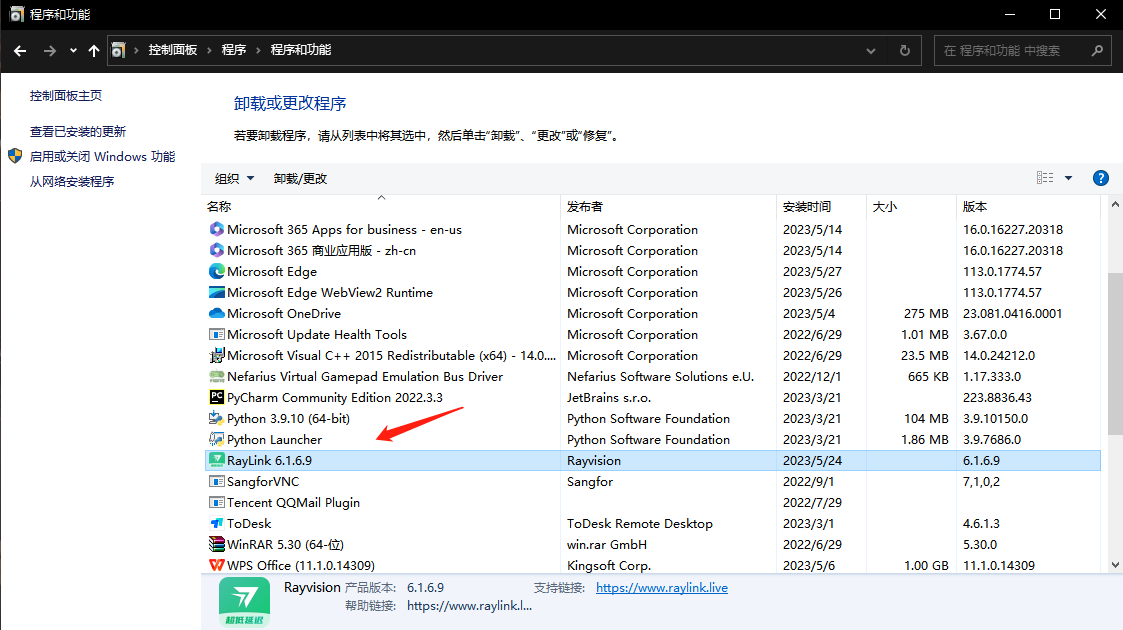The width and height of the screenshot is (1123, 630).
Task: Select Microsoft Edge WebView2 Runtime icon
Action: [x=216, y=292]
